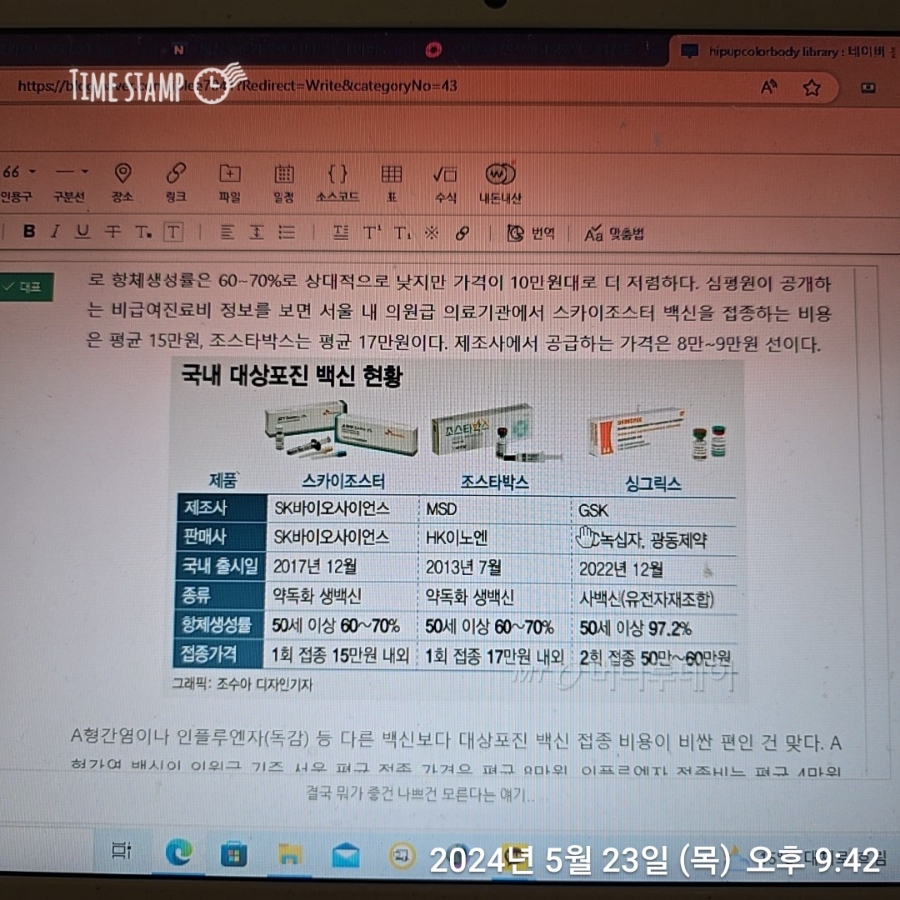
Task: Click the browser address bar URL
Action: click(x=238, y=86)
